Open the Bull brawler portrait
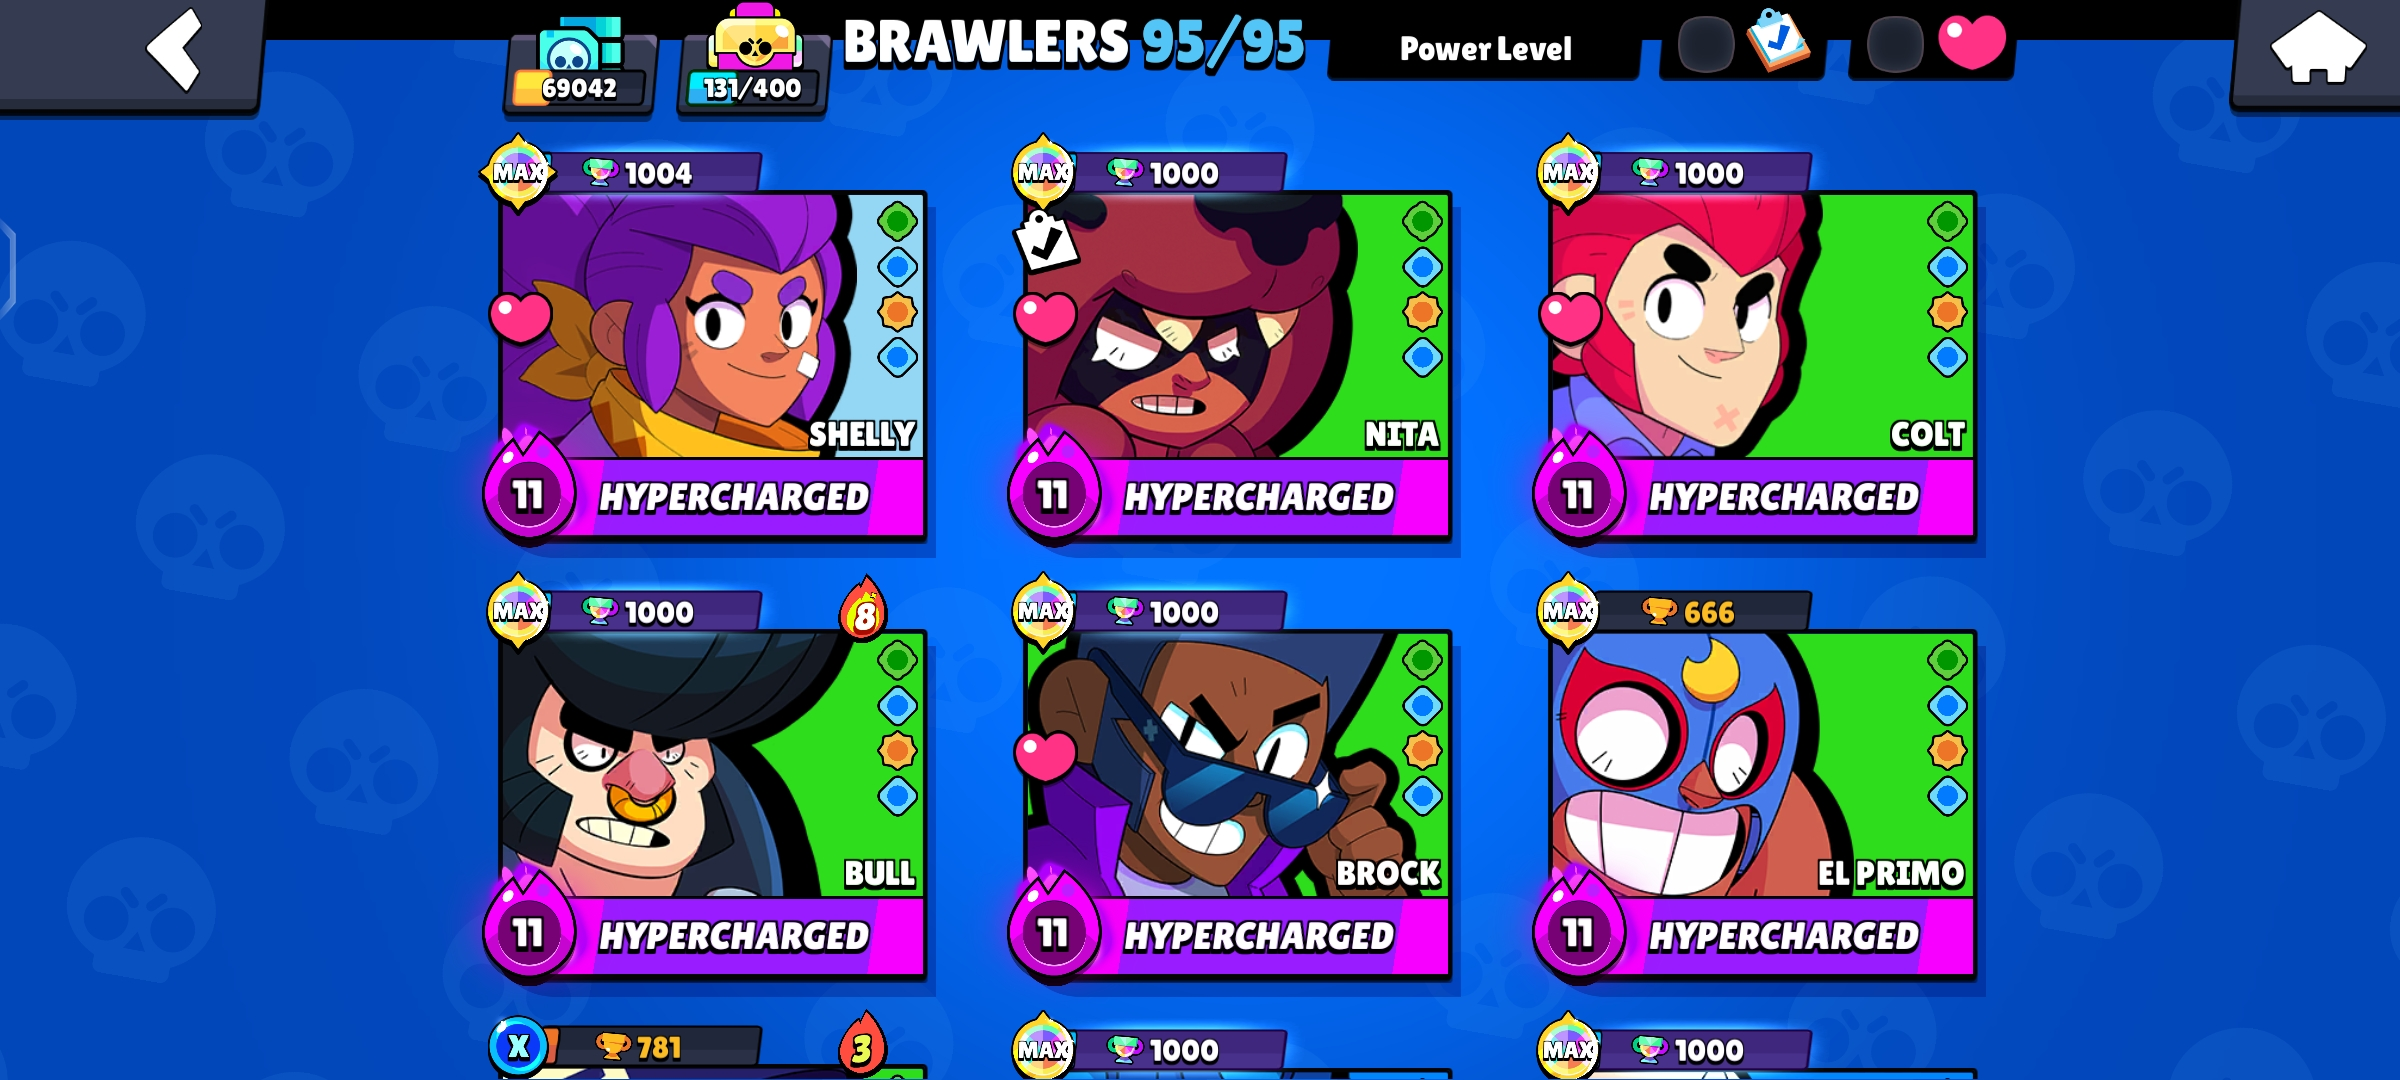 click(712, 764)
